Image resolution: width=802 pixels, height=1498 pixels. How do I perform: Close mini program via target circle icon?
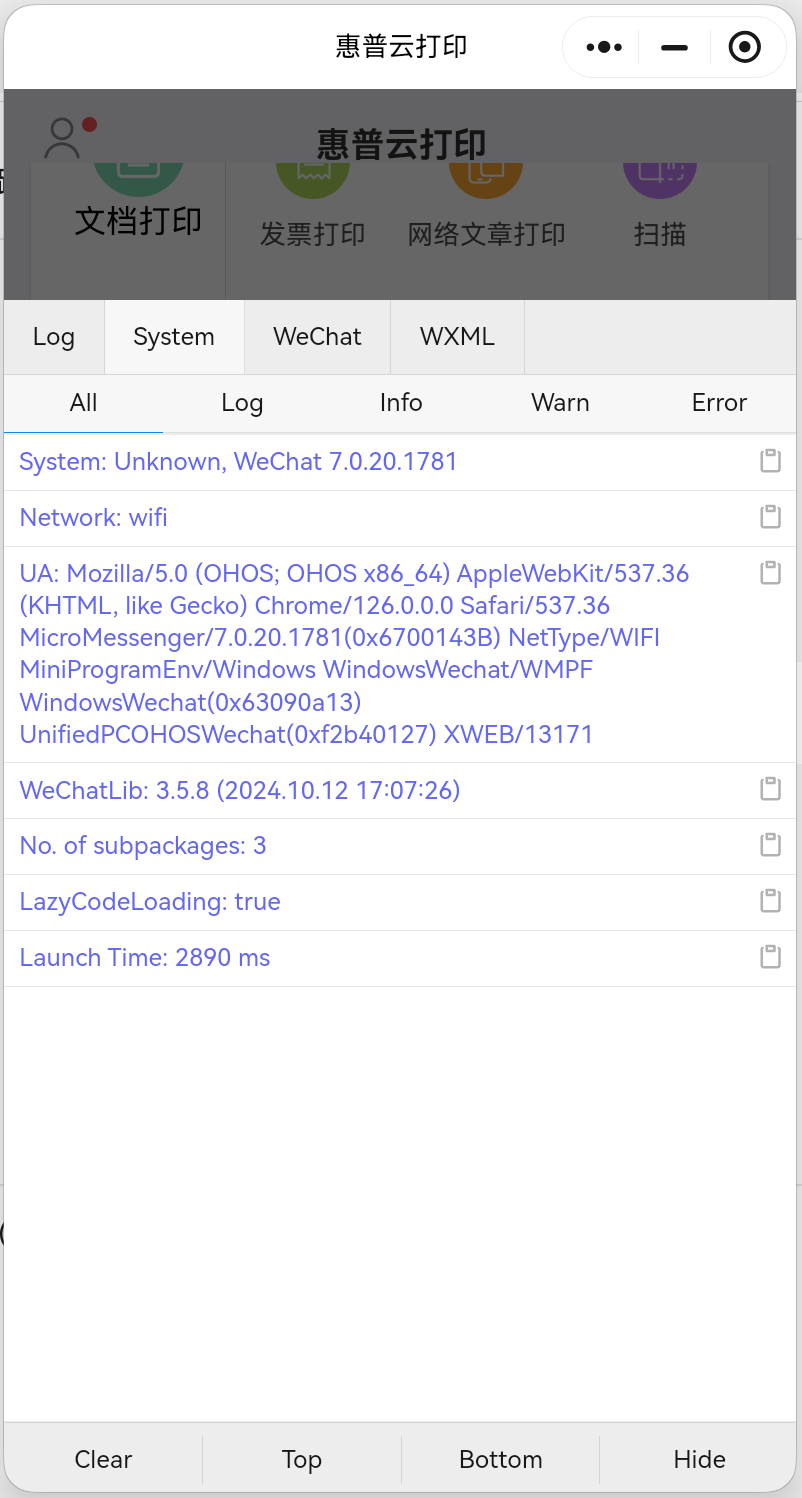click(745, 47)
